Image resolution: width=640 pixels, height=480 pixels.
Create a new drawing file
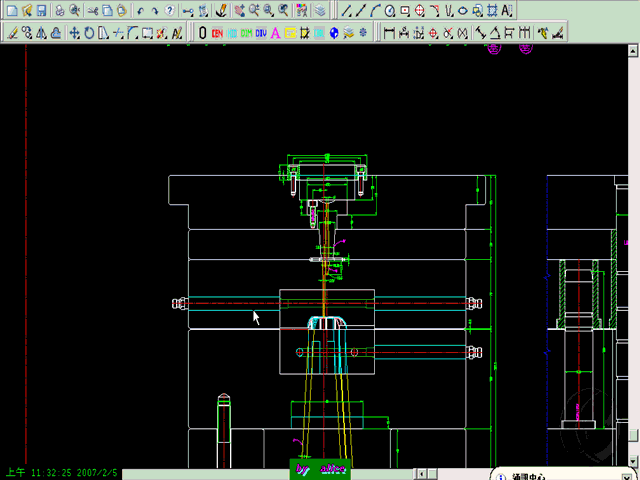click(12, 11)
